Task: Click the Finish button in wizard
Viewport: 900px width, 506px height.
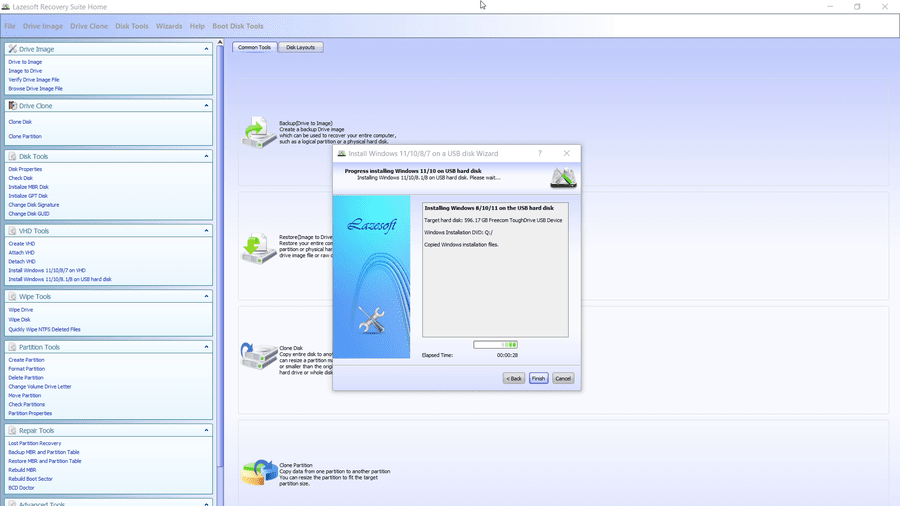Action: 538,379
